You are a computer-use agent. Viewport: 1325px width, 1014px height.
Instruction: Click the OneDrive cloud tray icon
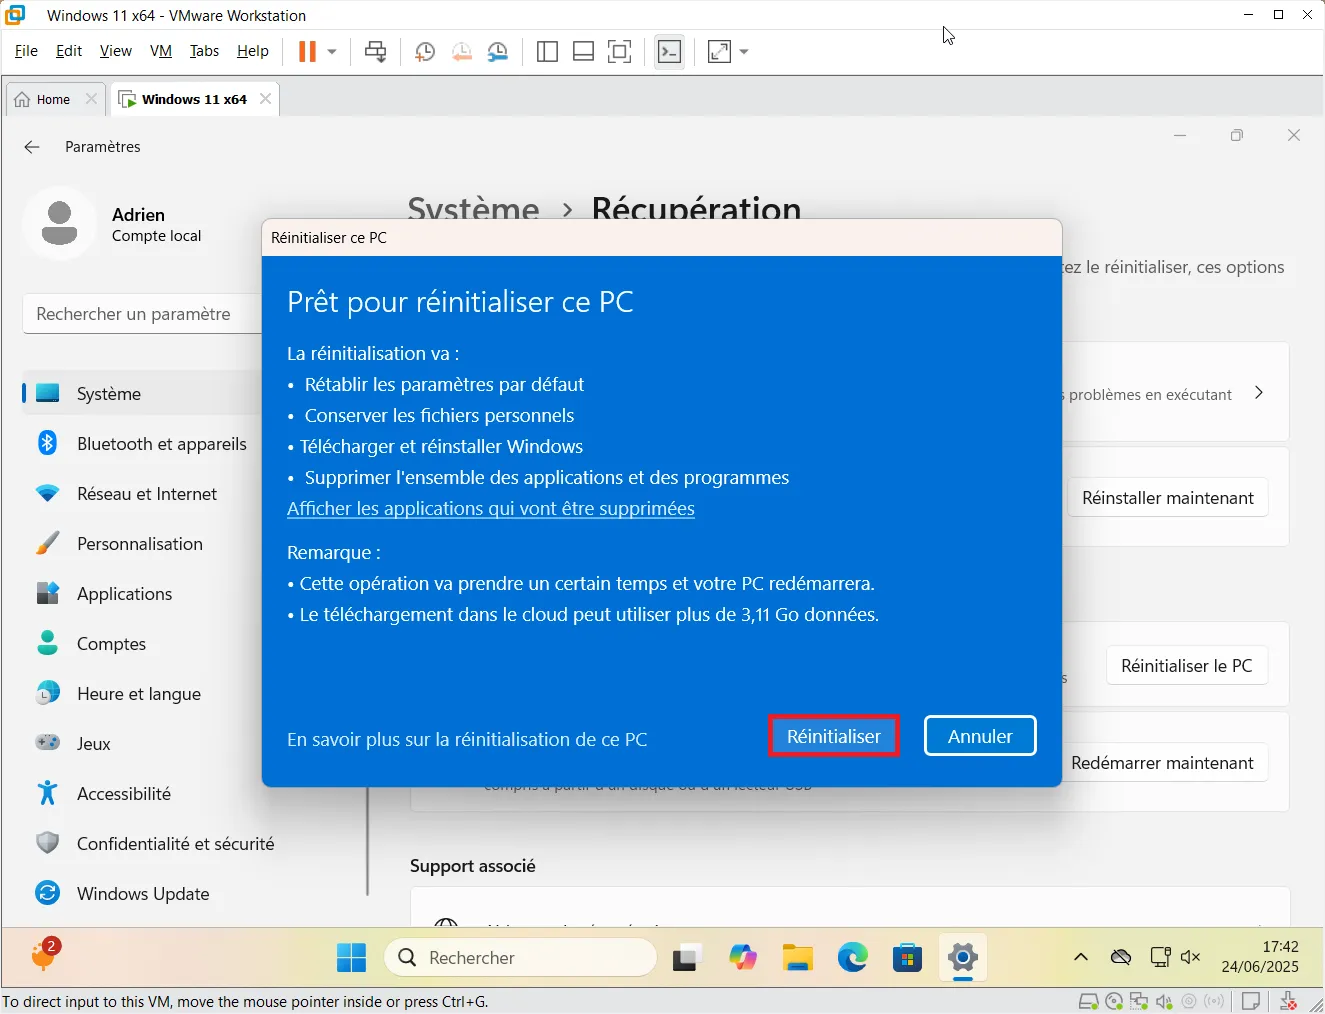(x=1121, y=957)
